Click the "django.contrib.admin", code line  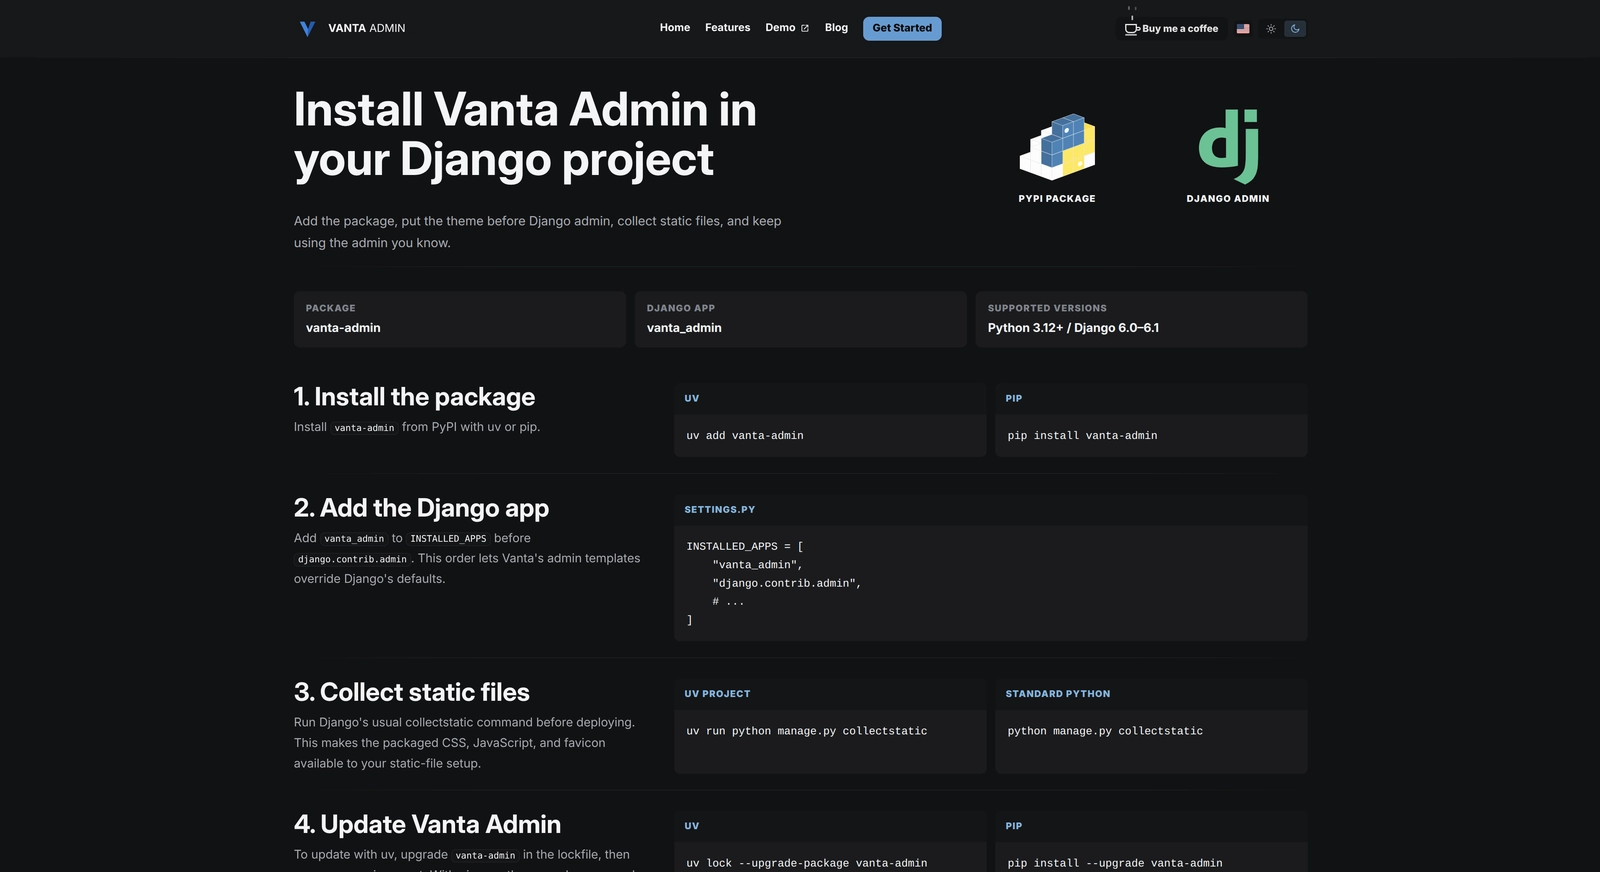coord(787,584)
